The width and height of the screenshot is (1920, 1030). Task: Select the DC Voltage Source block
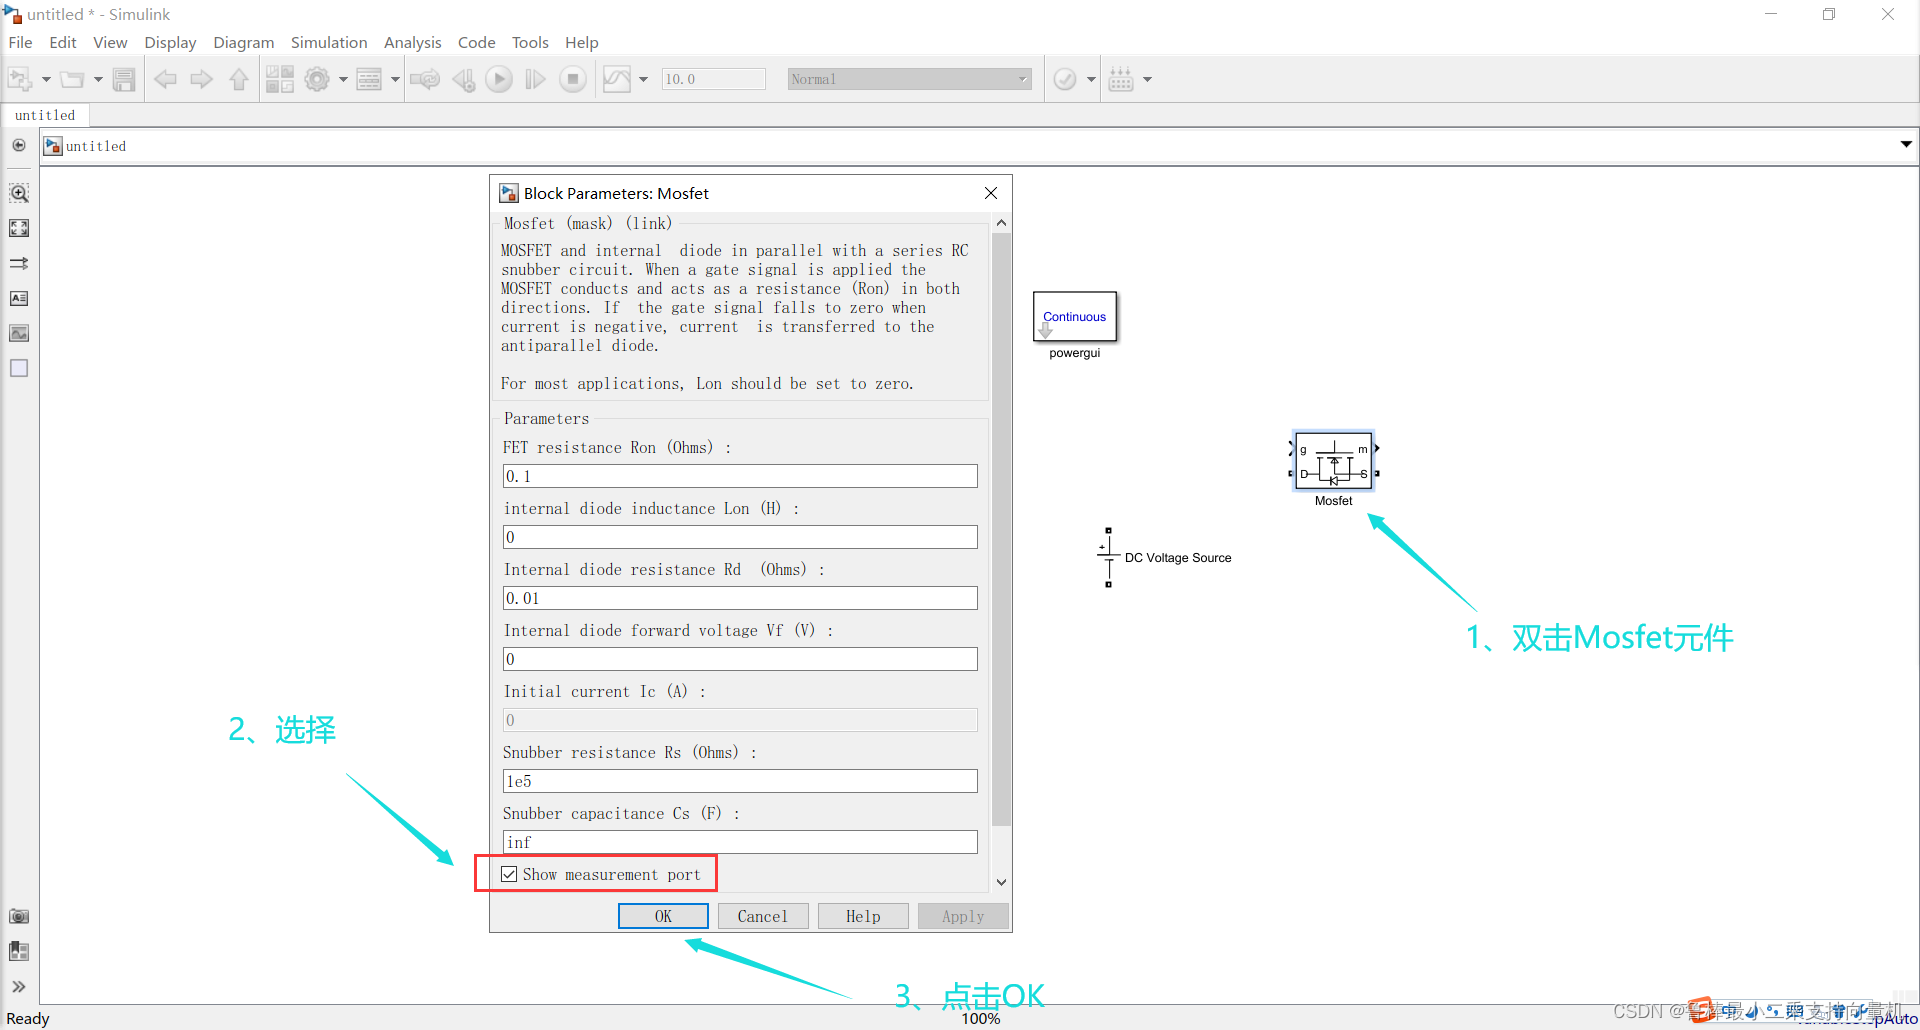pyautogui.click(x=1108, y=557)
